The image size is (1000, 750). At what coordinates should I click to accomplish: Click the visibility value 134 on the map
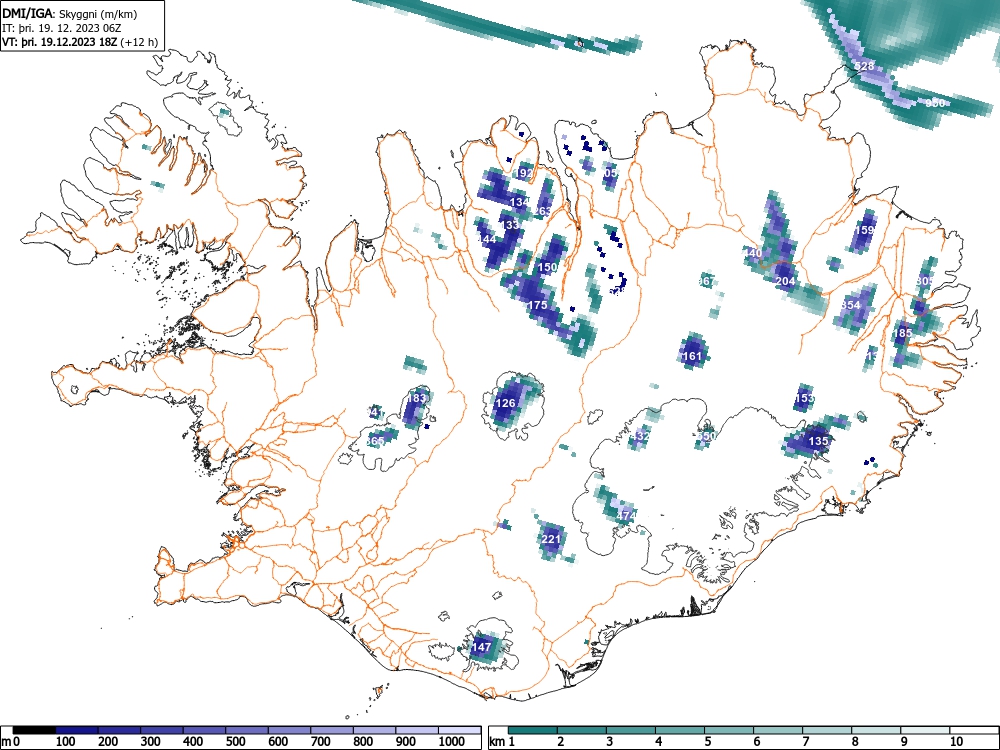pyautogui.click(x=519, y=202)
